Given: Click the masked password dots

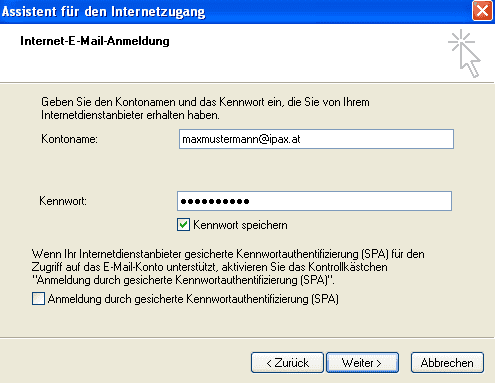Looking at the screenshot, I should (x=215, y=201).
